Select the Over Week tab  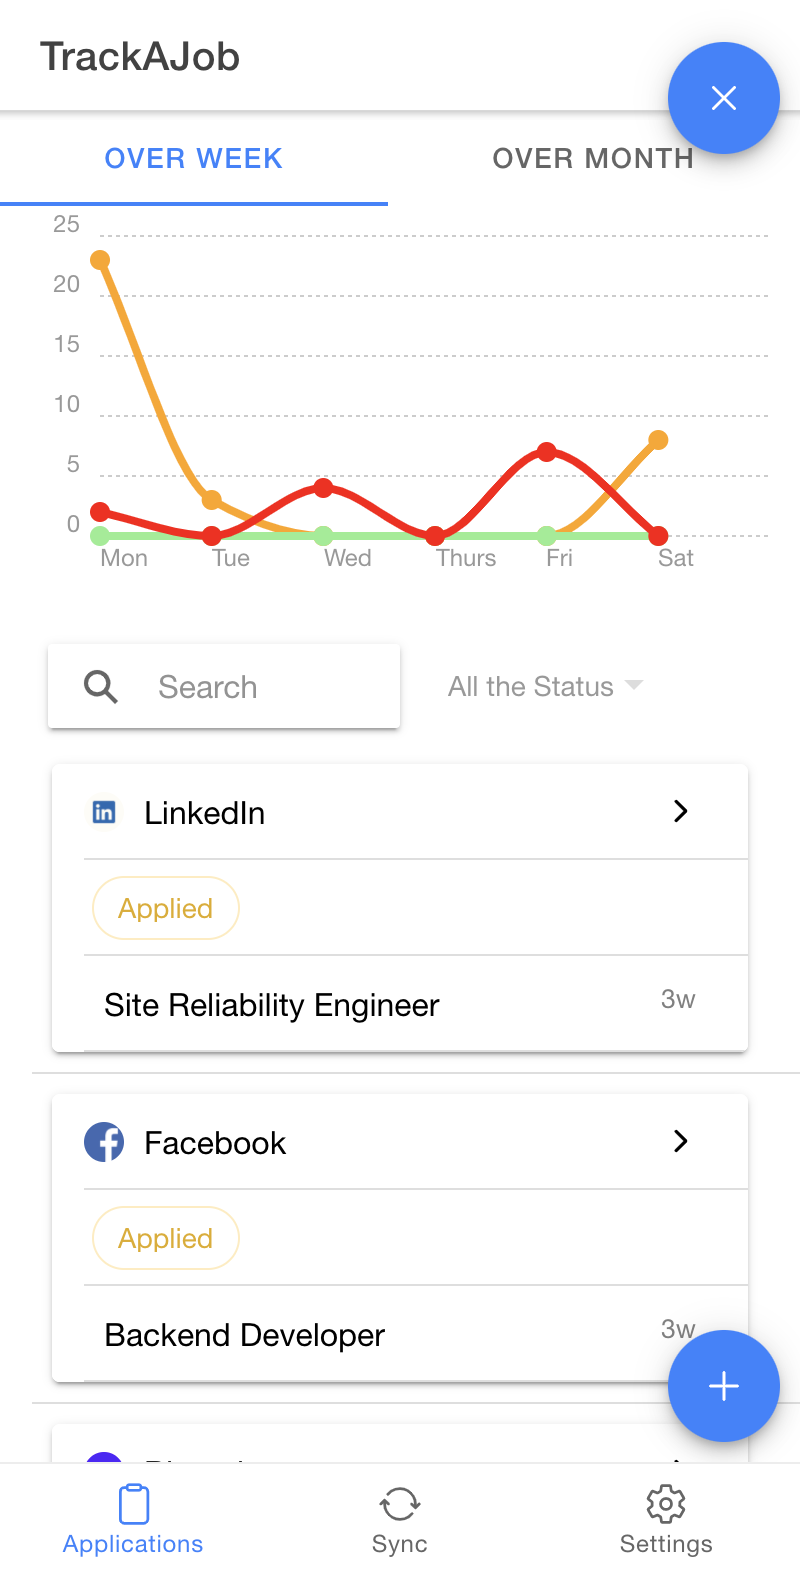click(x=194, y=158)
